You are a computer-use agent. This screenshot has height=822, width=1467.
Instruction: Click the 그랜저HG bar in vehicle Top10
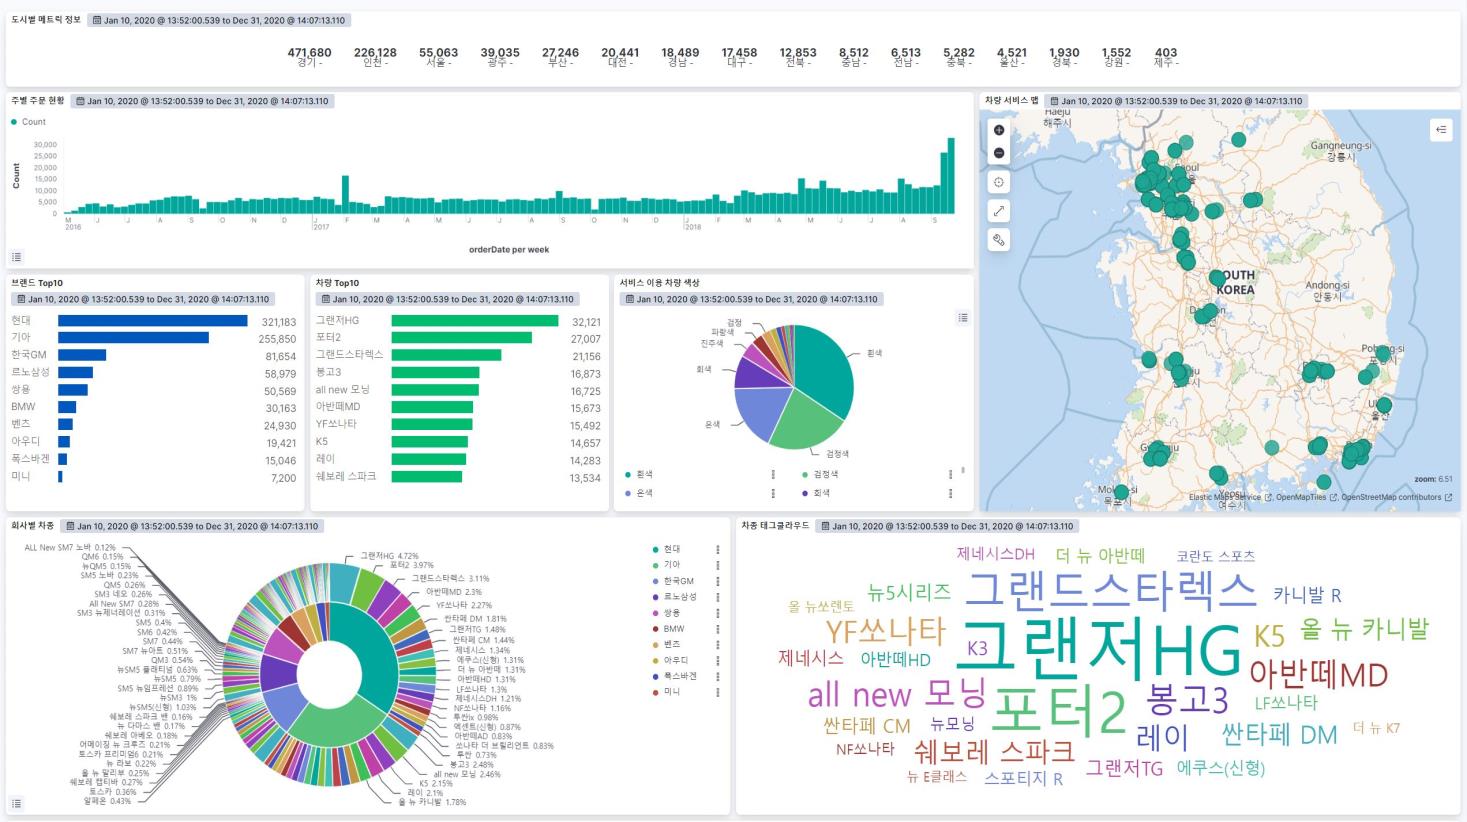pos(475,321)
